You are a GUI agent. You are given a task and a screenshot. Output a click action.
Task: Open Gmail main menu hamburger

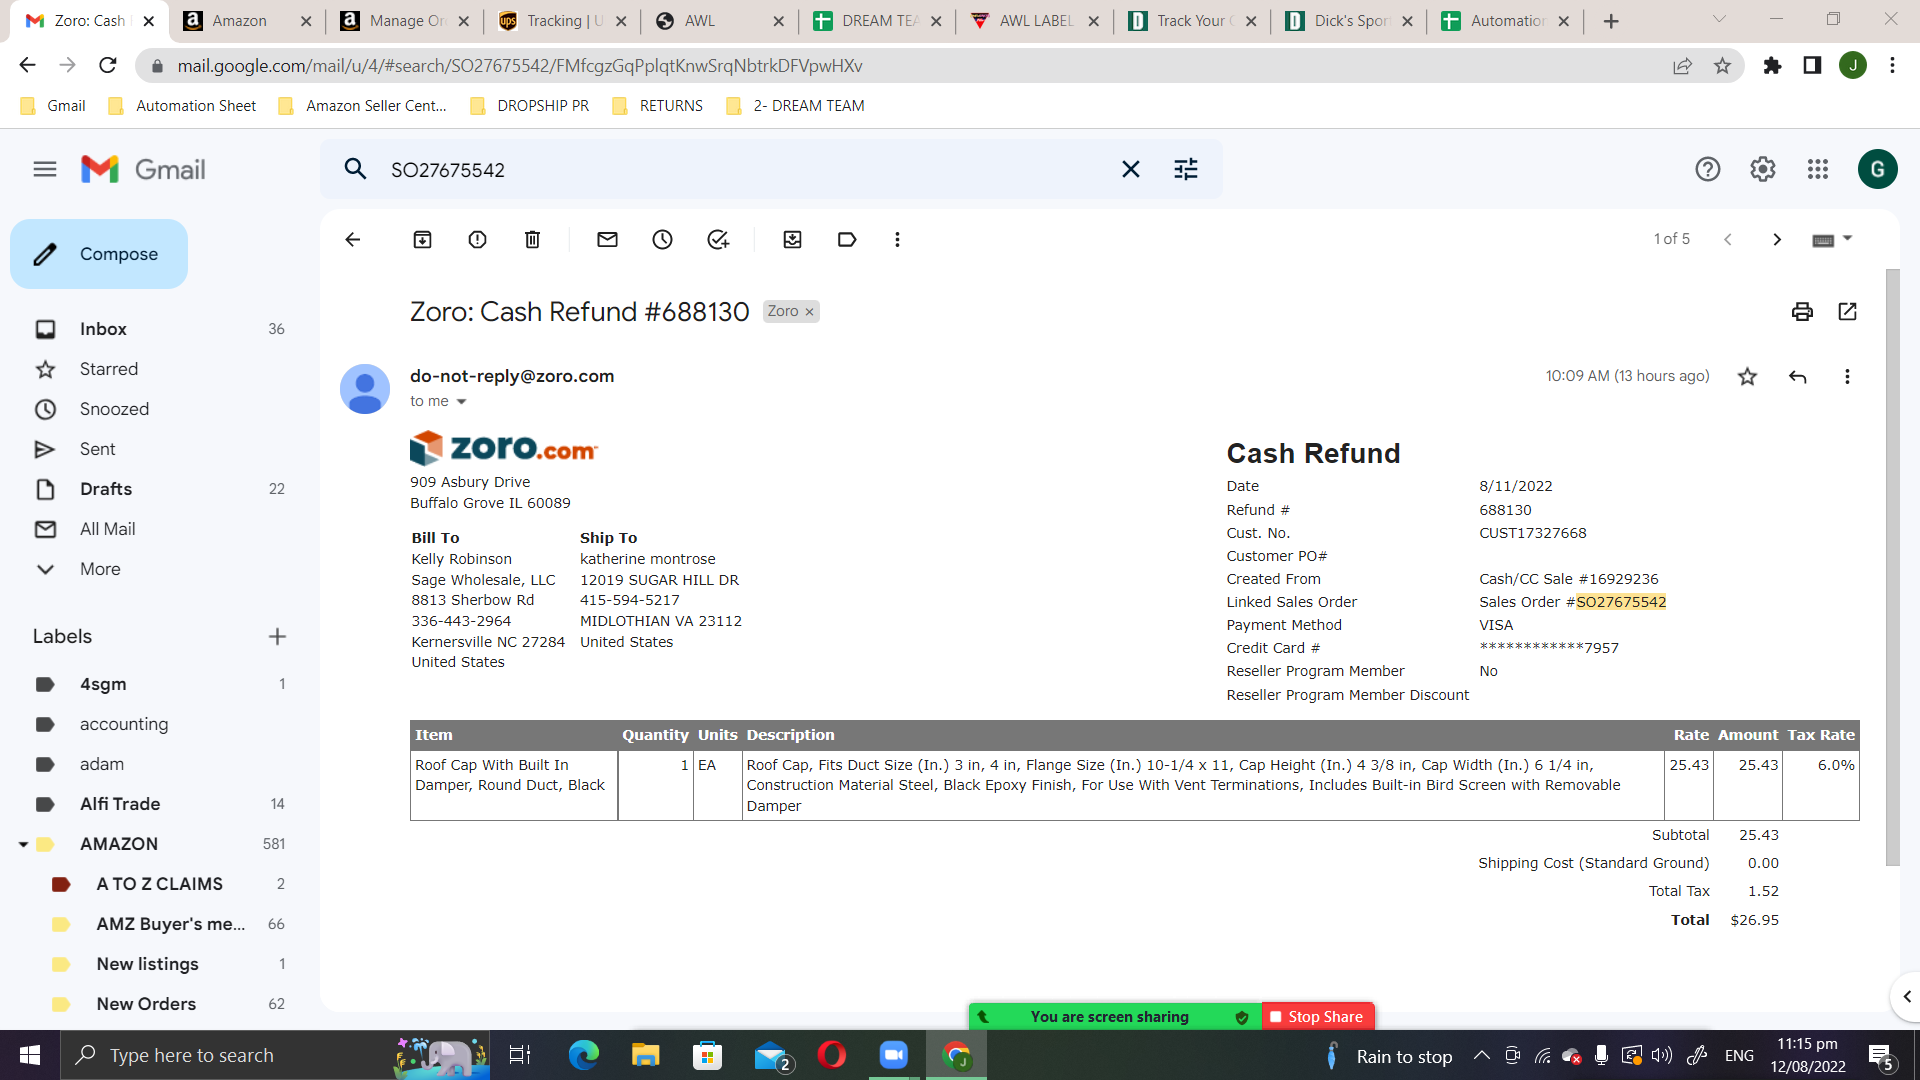pos(45,170)
